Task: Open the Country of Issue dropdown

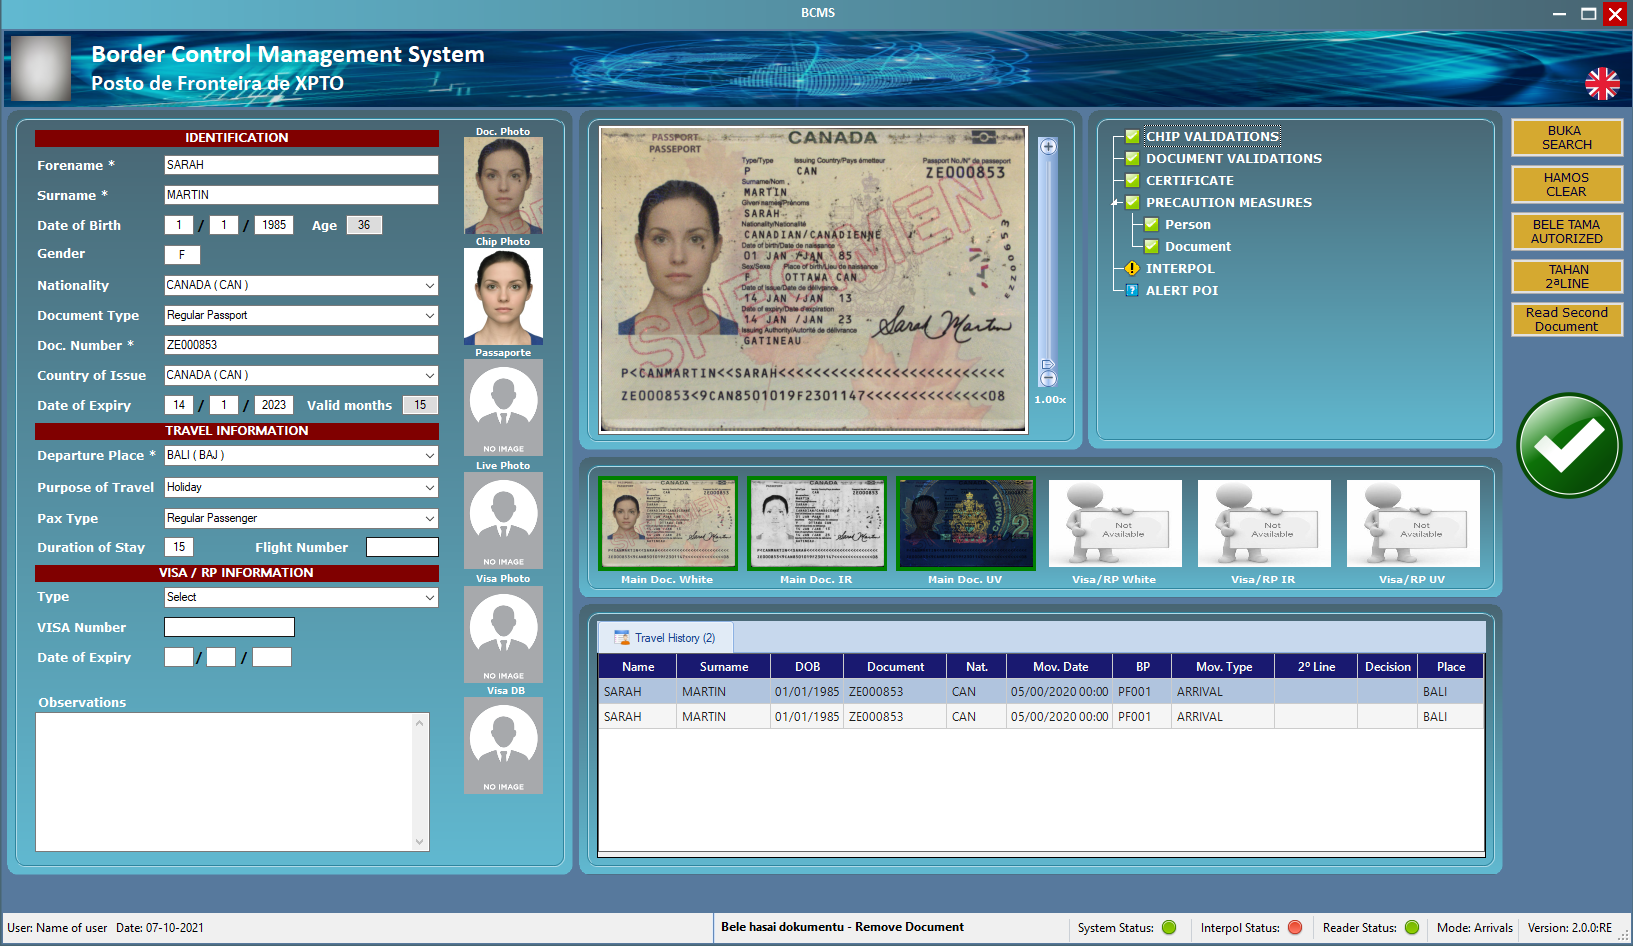Action: 430,375
